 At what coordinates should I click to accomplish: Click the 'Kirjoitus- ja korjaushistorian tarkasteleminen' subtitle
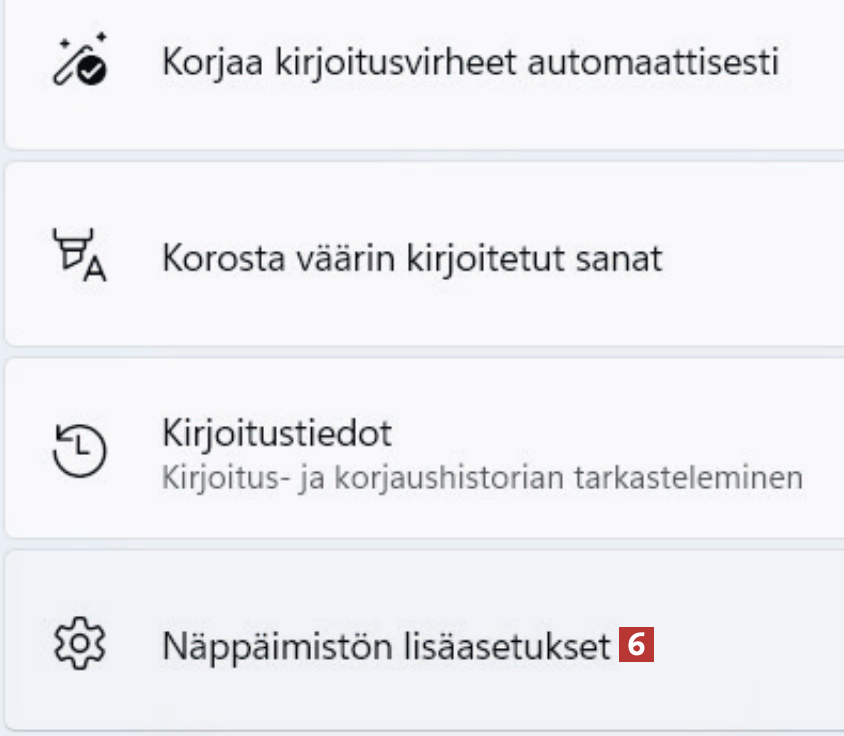[x=482, y=477]
